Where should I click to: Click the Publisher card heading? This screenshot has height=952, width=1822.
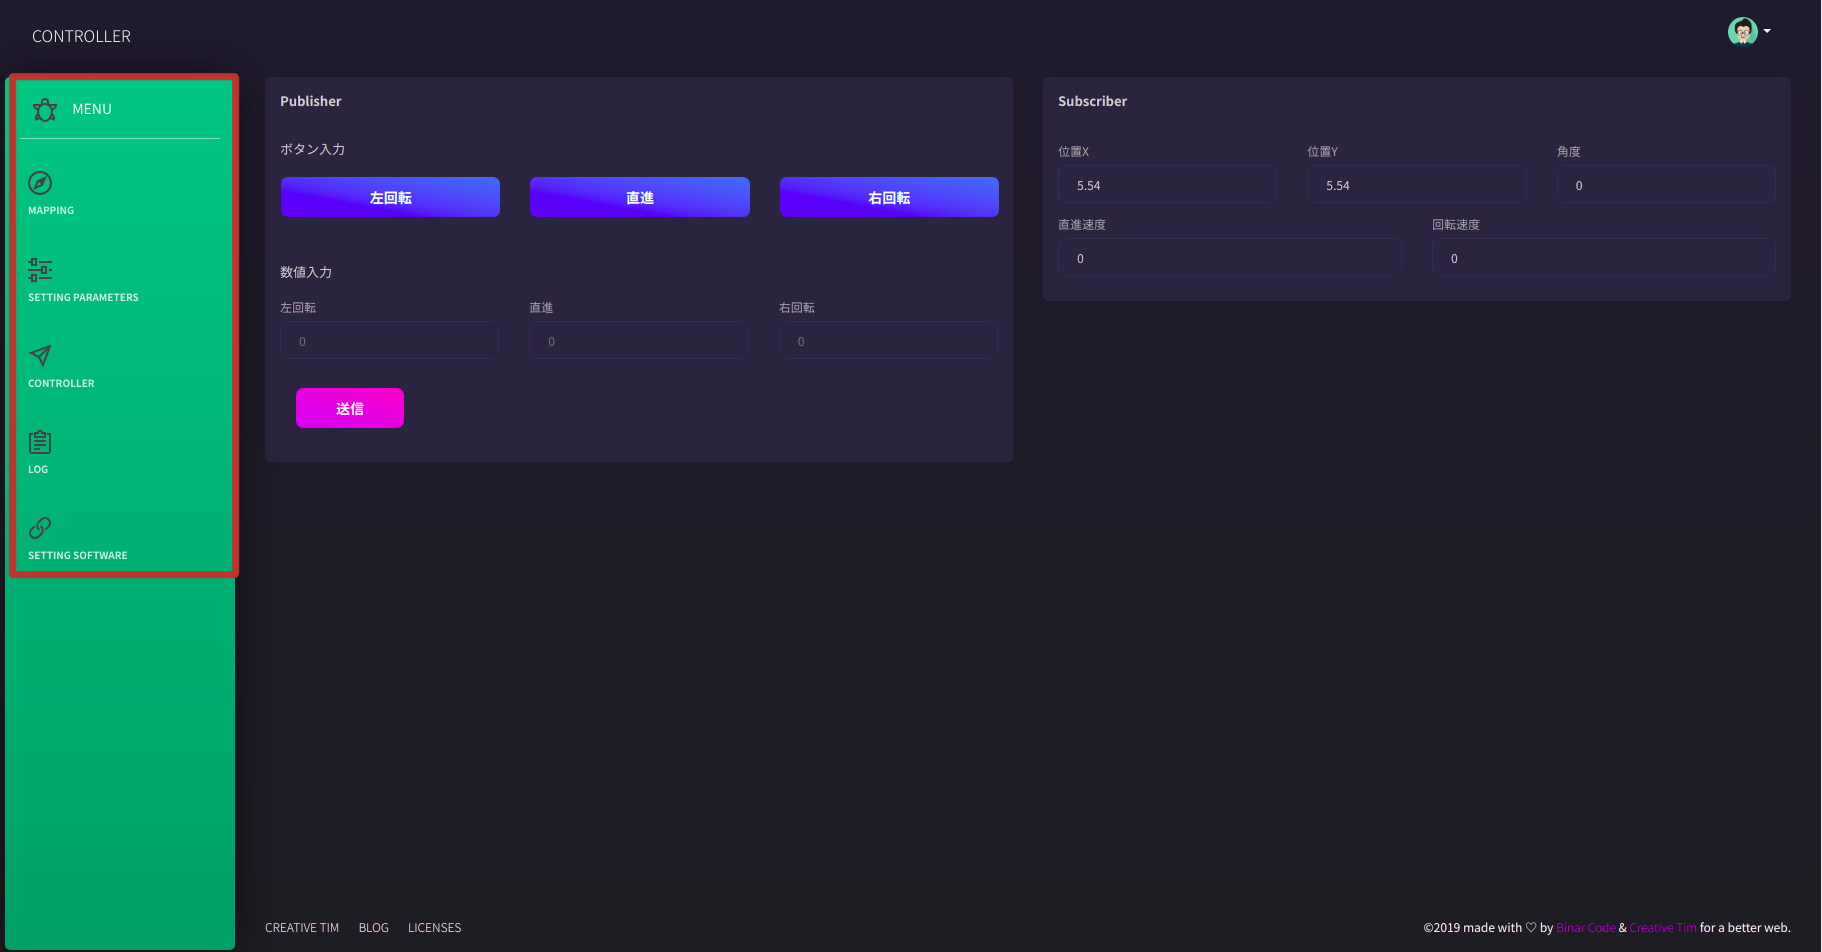(311, 101)
